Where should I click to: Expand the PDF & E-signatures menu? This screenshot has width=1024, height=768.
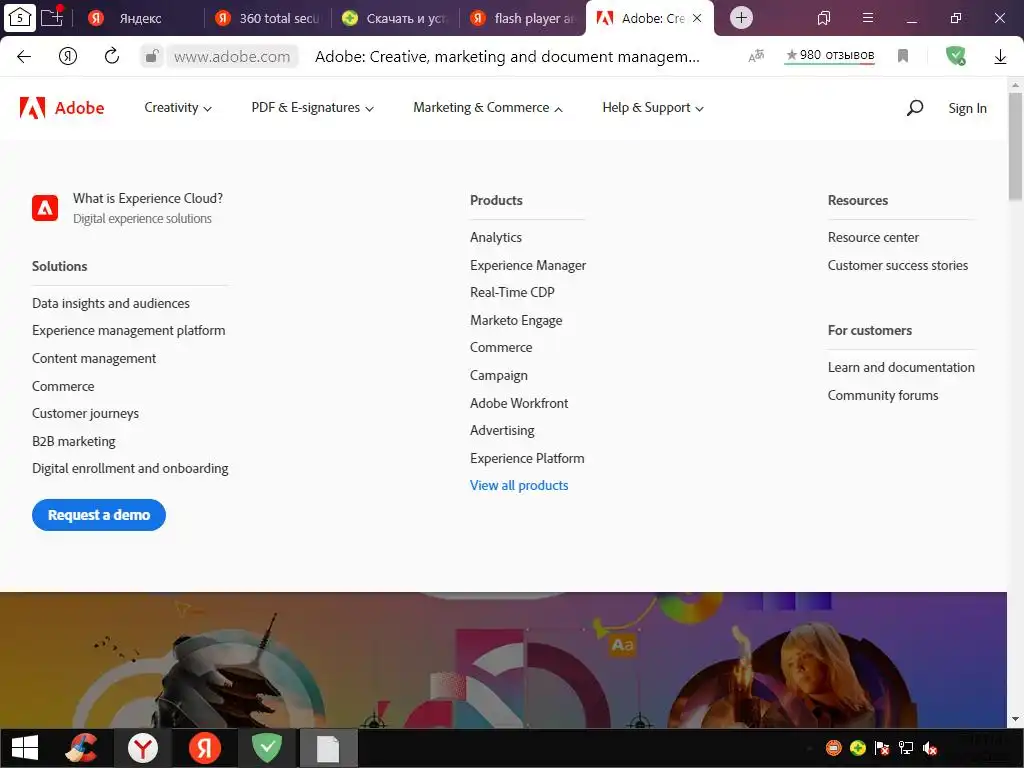(312, 108)
